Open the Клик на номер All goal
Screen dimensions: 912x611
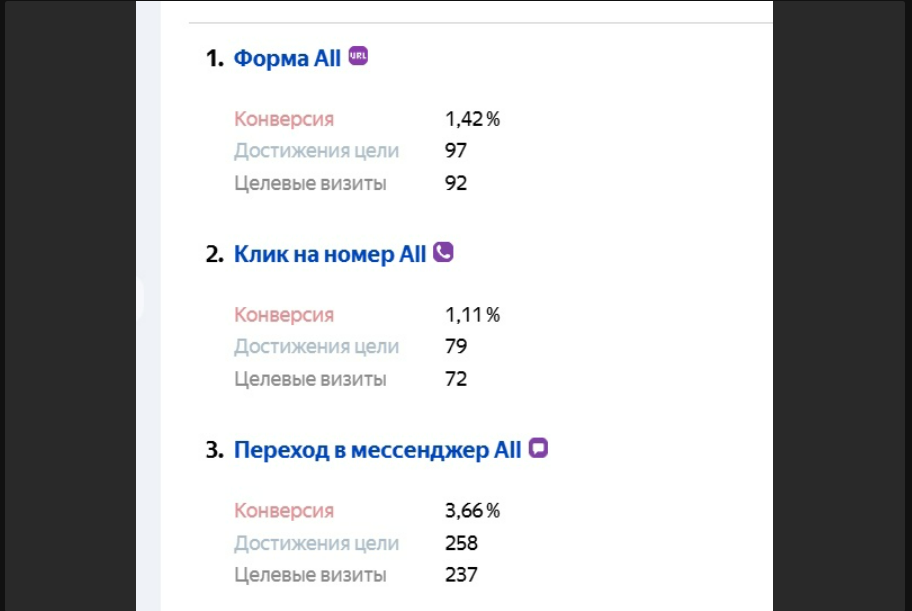330,254
